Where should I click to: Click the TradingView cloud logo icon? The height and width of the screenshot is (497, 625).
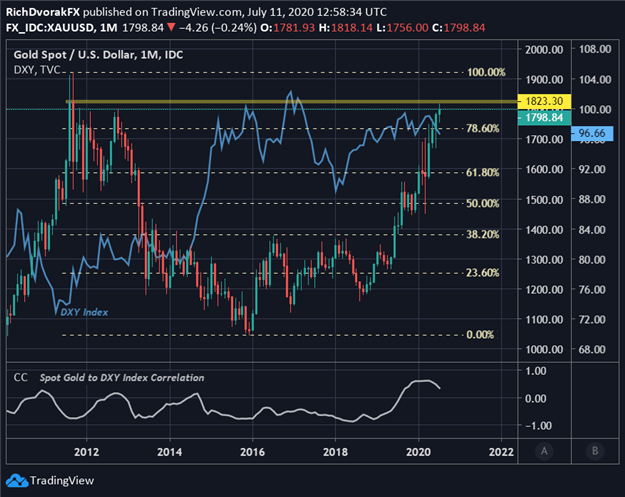(17, 481)
